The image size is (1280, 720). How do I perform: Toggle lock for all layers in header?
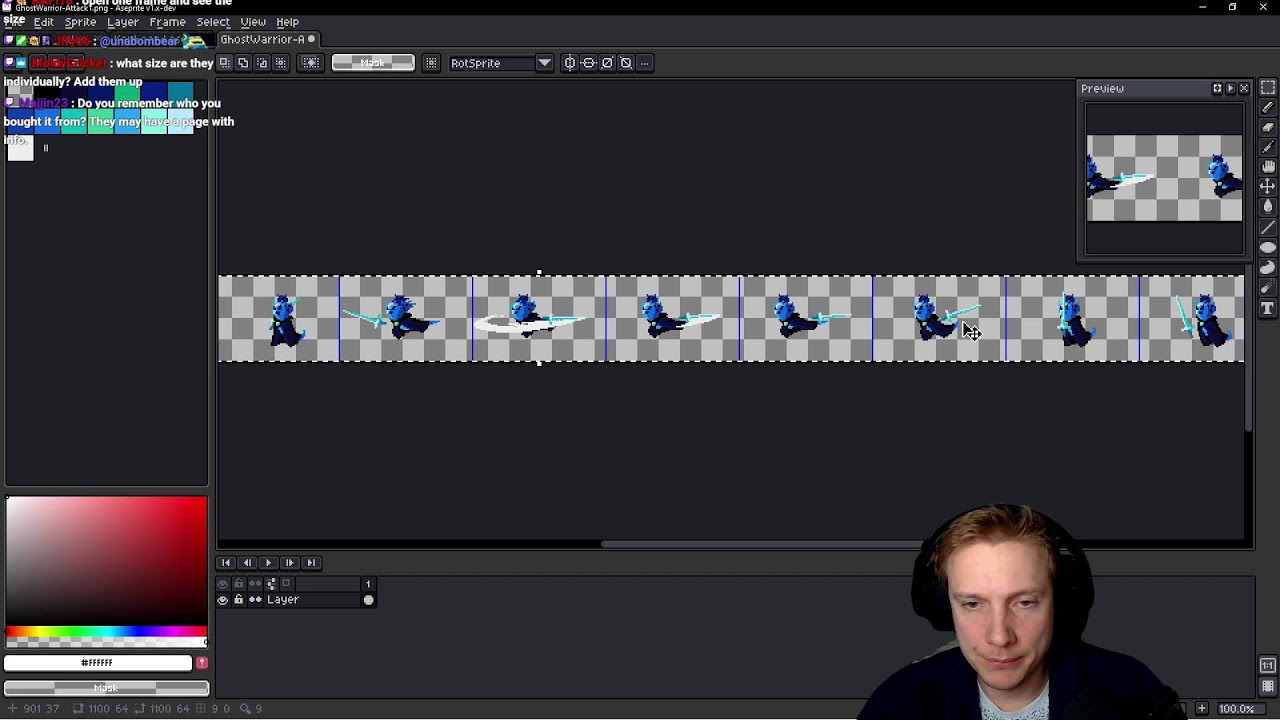click(238, 584)
